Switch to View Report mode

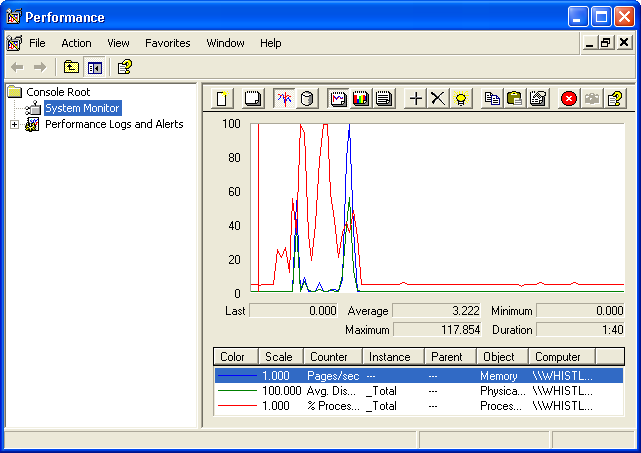point(384,98)
